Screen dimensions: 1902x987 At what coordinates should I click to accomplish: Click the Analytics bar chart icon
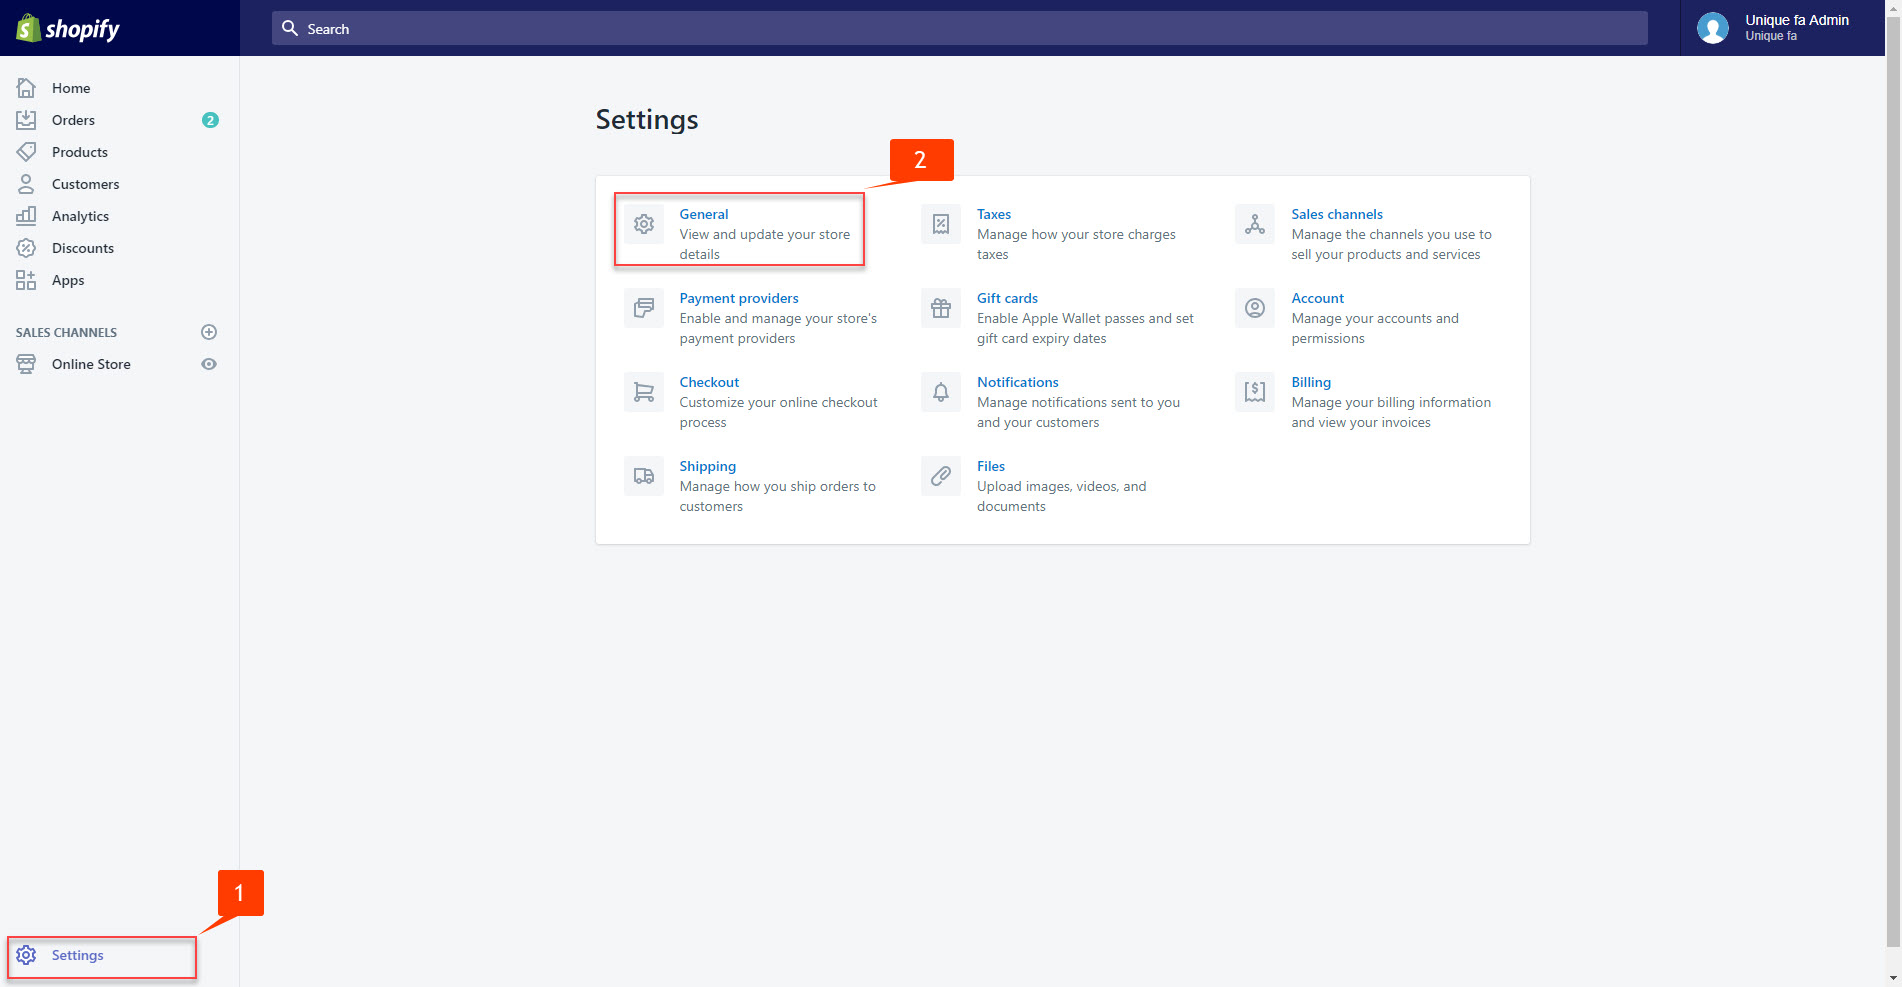point(26,216)
